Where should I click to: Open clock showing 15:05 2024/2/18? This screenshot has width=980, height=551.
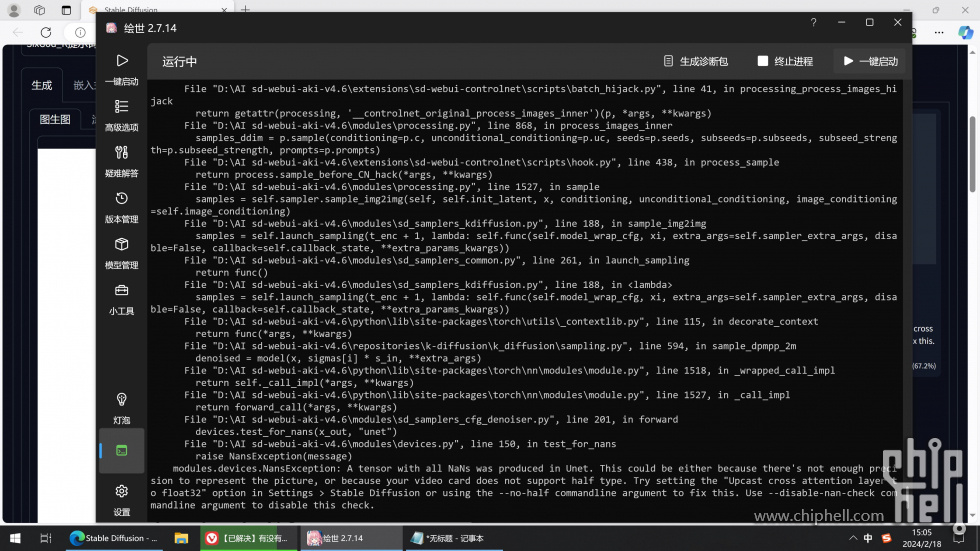[922, 538]
